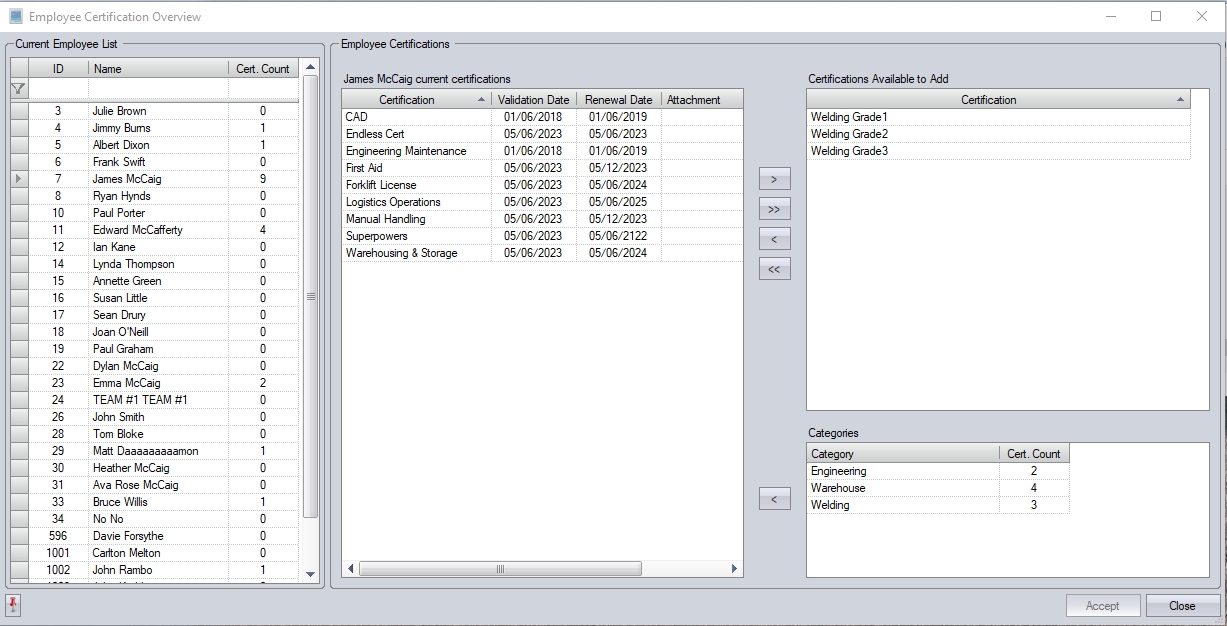This screenshot has width=1227, height=626.
Task: Sort employees by Cert. Count column
Action: 262,69
